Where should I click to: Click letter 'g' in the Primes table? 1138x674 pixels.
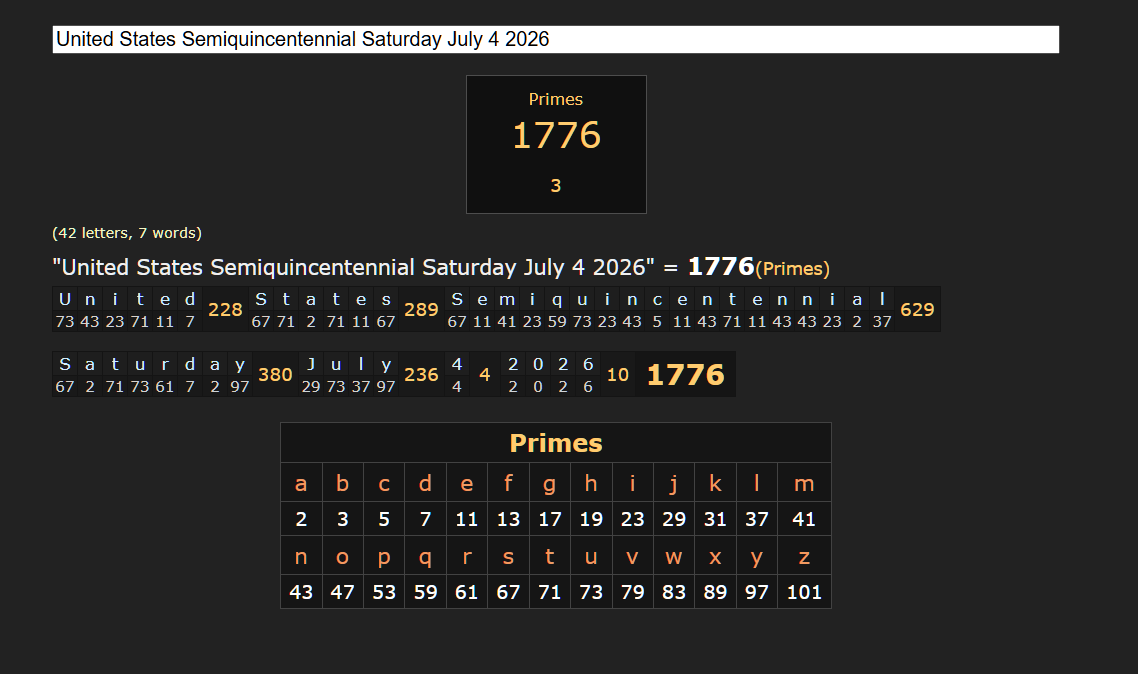[x=549, y=485]
